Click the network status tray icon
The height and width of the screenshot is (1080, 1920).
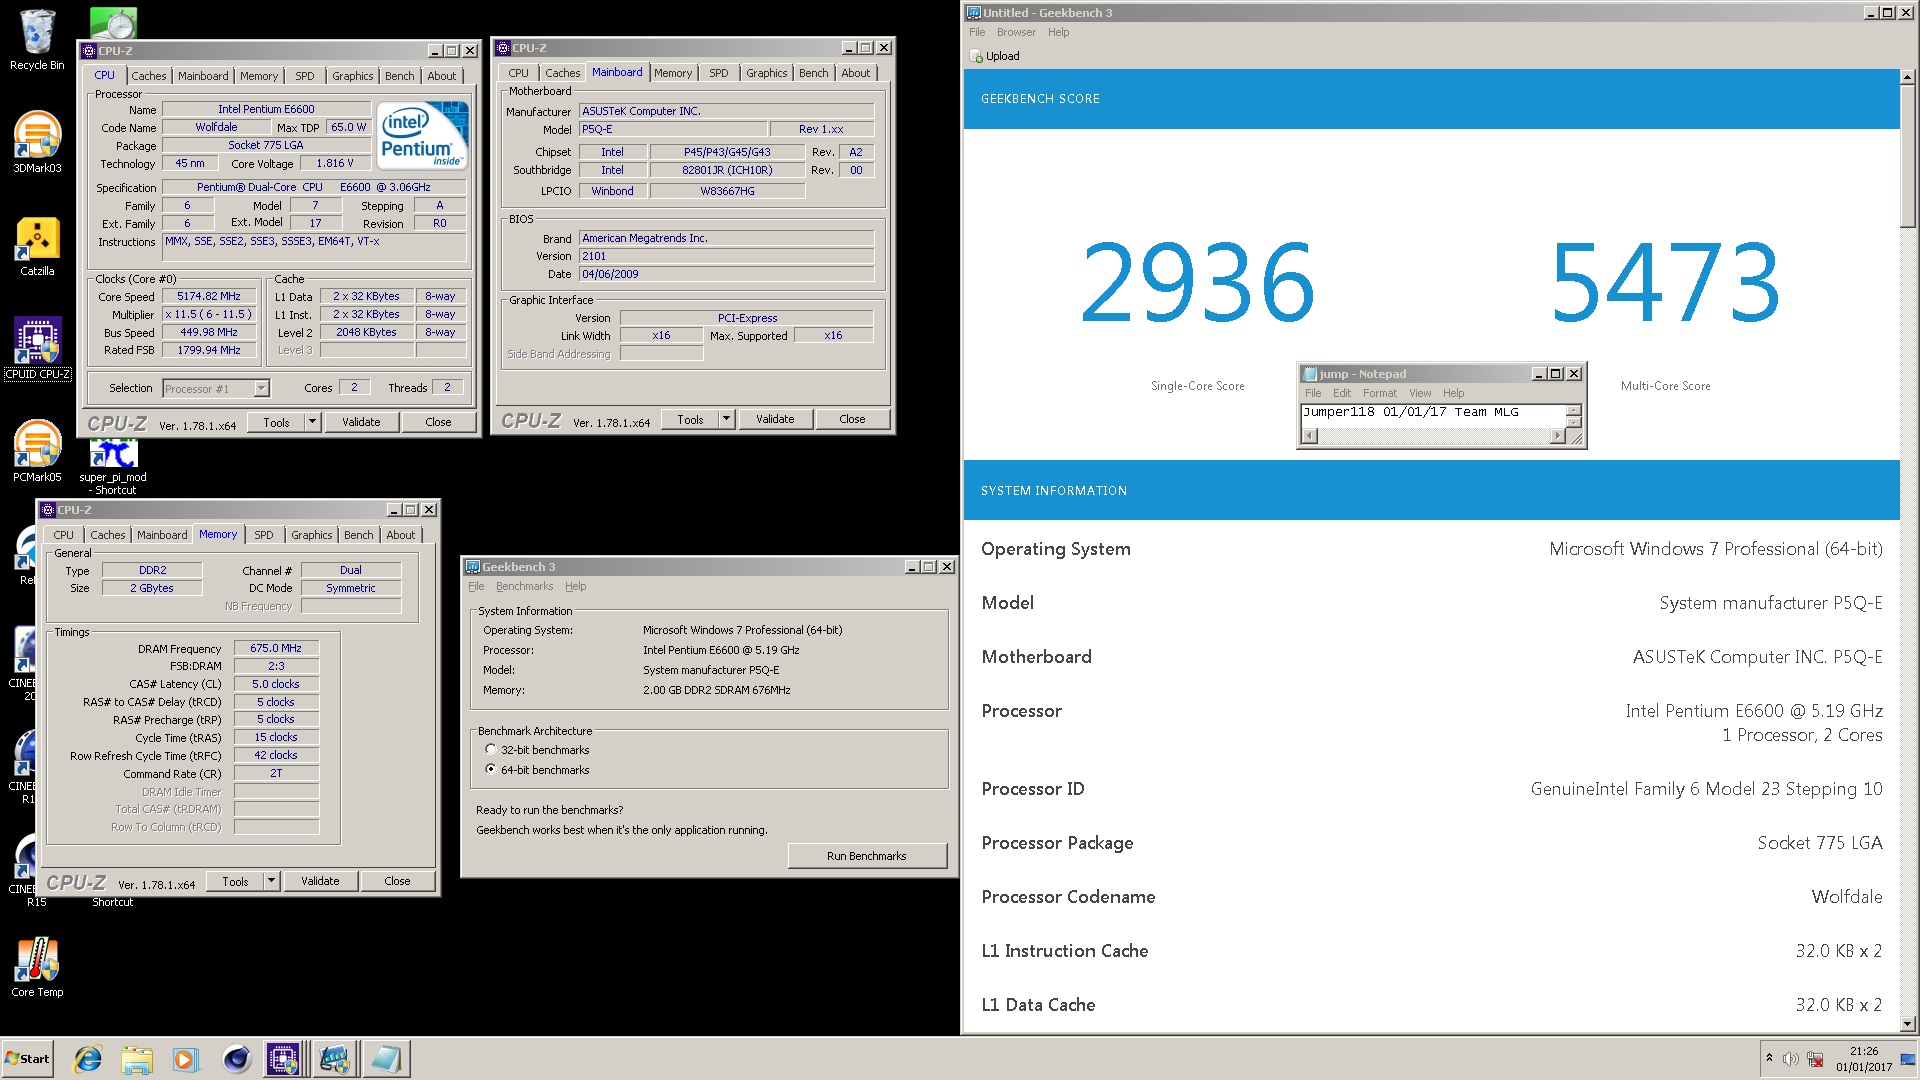coord(1815,1059)
